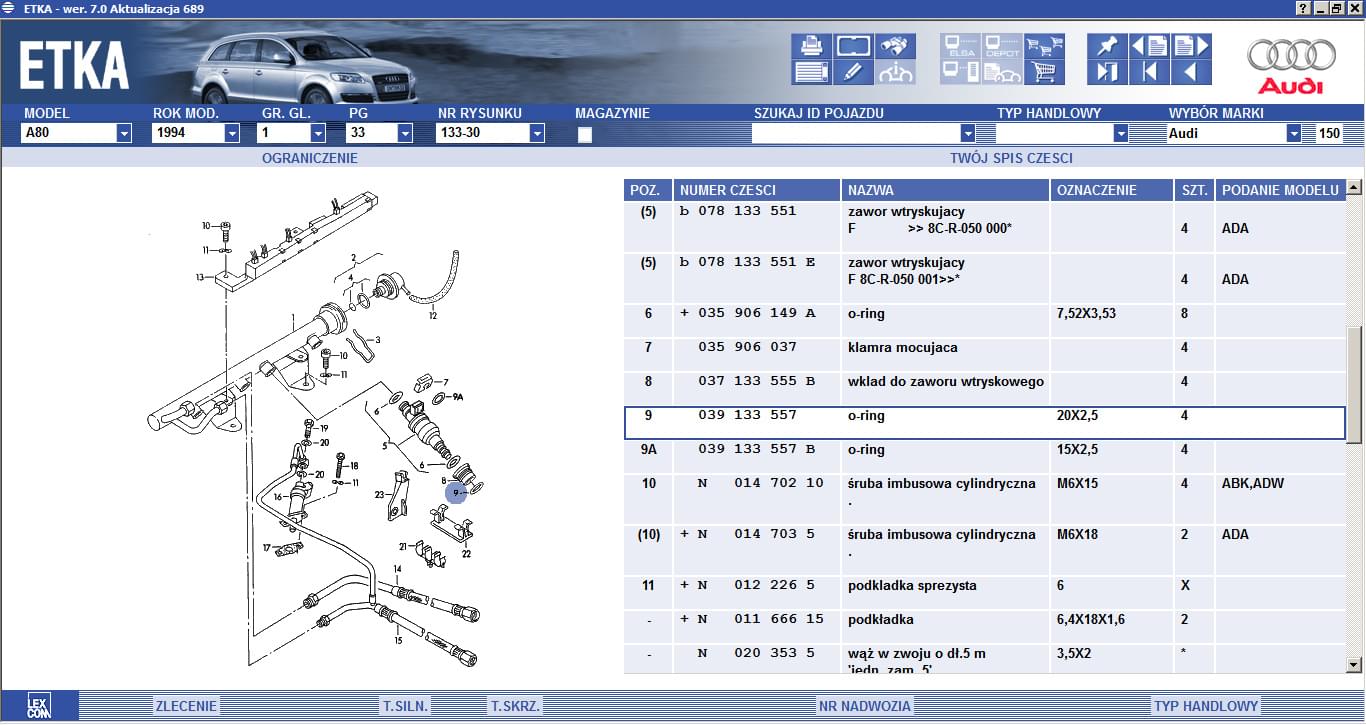Expand the PG dropdown showing 33
The height and width of the screenshot is (725, 1366).
[x=405, y=133]
